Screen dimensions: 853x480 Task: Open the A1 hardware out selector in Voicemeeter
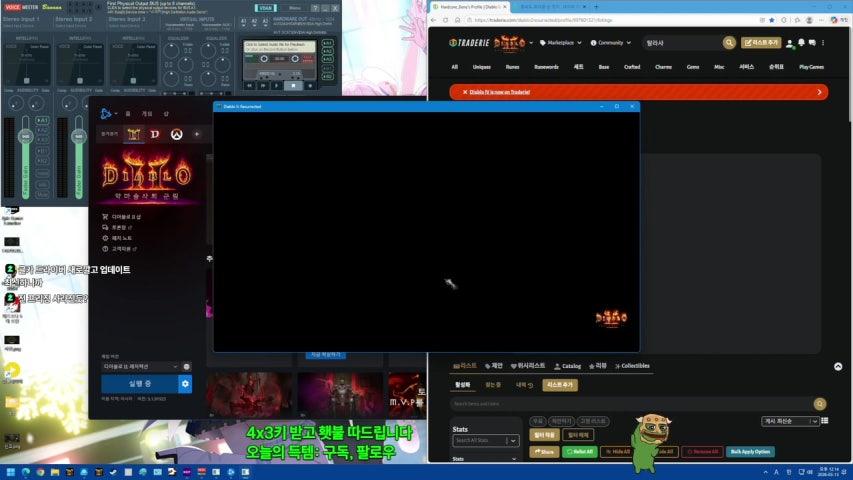[243, 21]
